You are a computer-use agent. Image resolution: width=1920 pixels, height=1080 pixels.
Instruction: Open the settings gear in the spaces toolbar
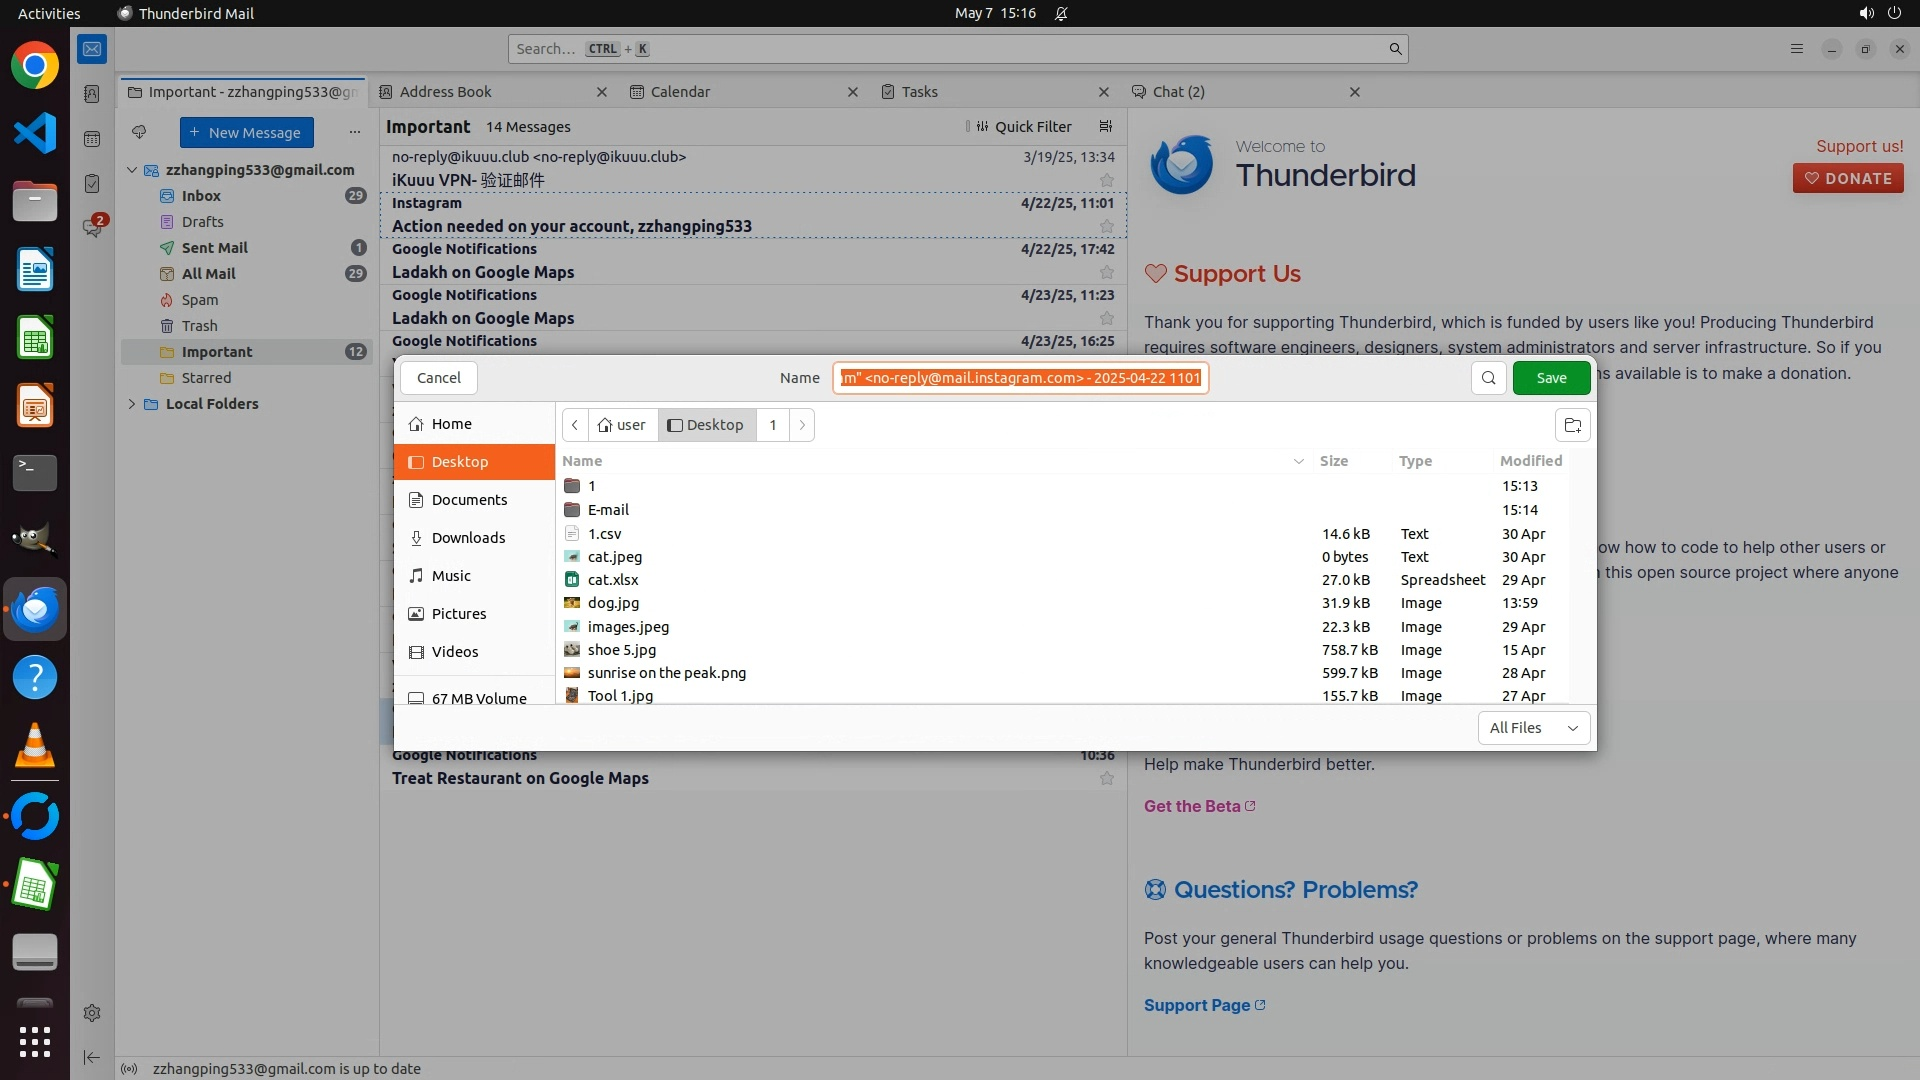click(92, 1013)
